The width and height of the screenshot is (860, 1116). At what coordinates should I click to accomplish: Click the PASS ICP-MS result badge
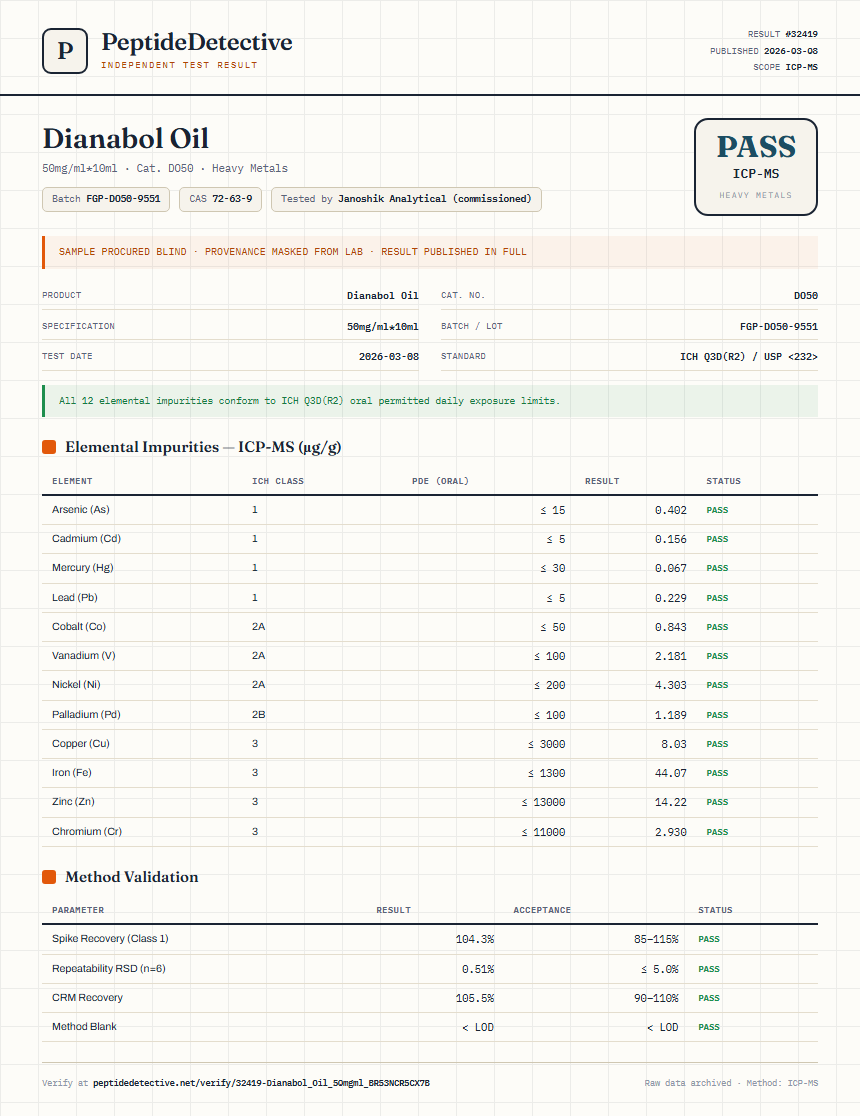pos(755,167)
